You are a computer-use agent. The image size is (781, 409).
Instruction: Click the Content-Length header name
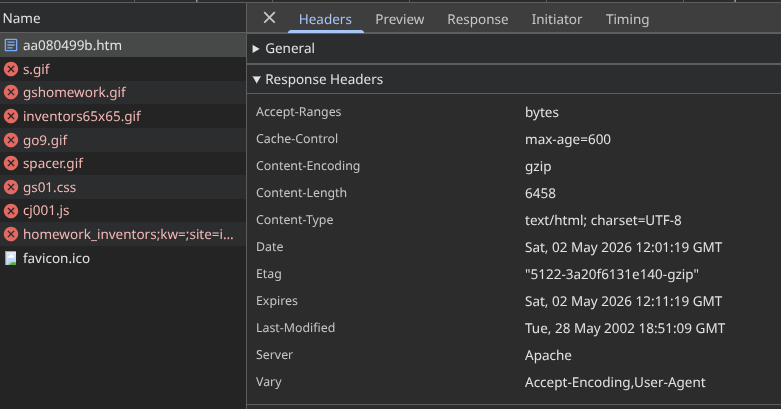[x=301, y=193]
